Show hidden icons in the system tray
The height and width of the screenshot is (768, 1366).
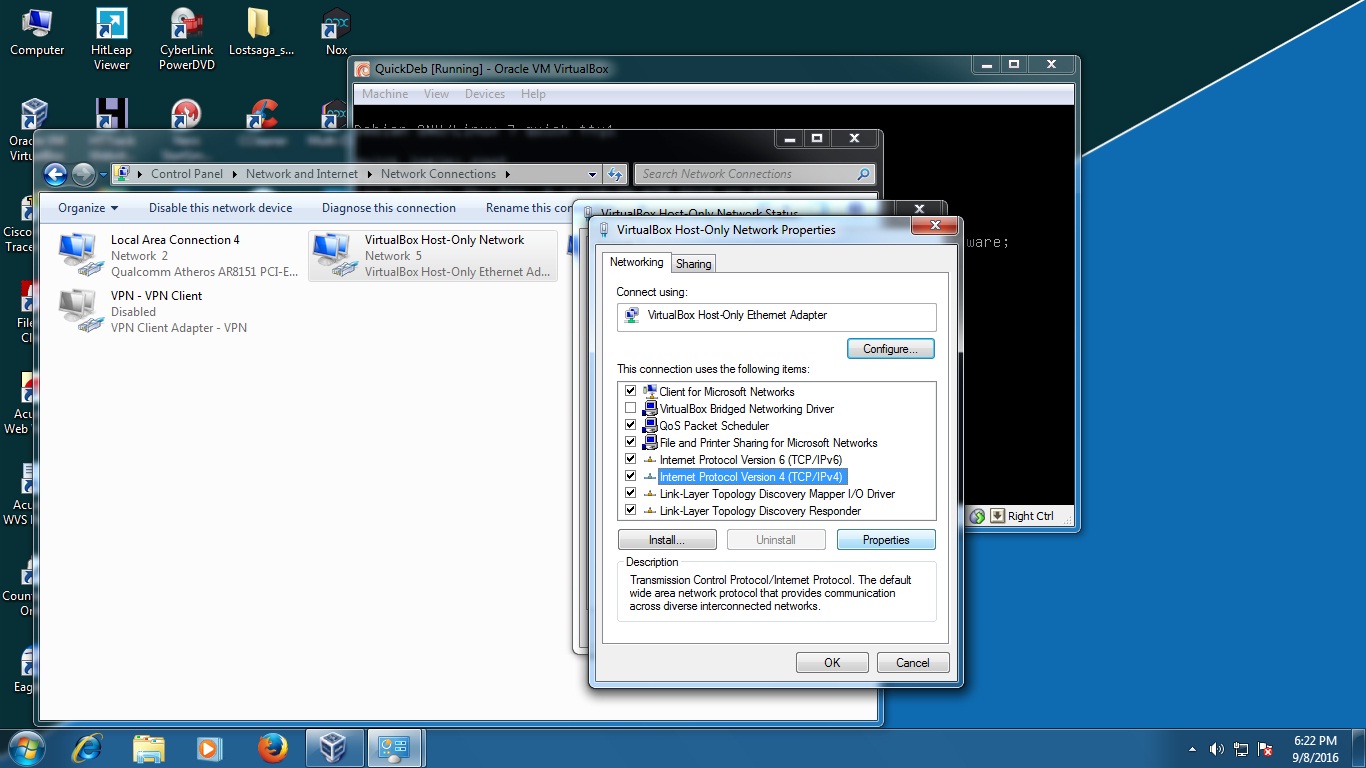(x=1192, y=749)
